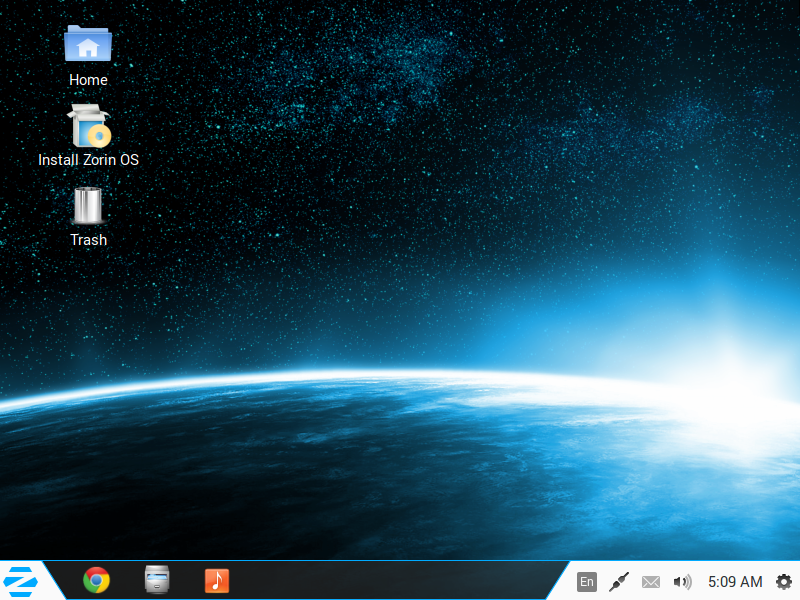
Task: Select the Trash bin desktop icon
Action: point(88,205)
